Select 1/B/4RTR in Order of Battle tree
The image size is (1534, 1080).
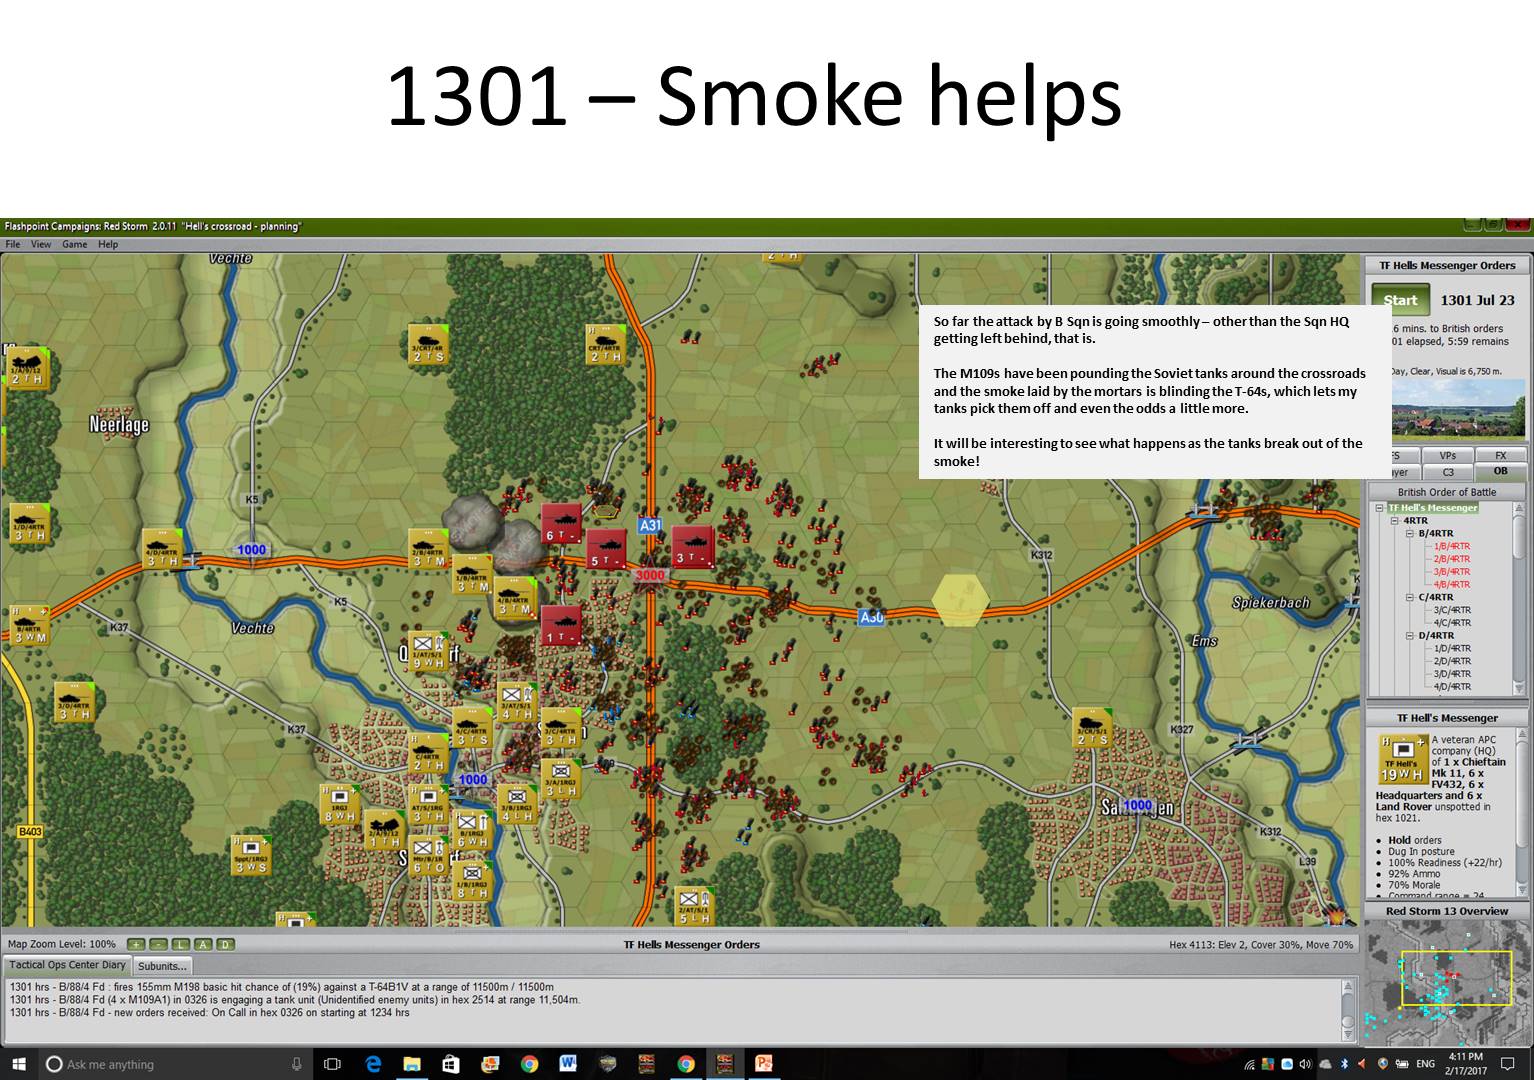(x=1452, y=546)
